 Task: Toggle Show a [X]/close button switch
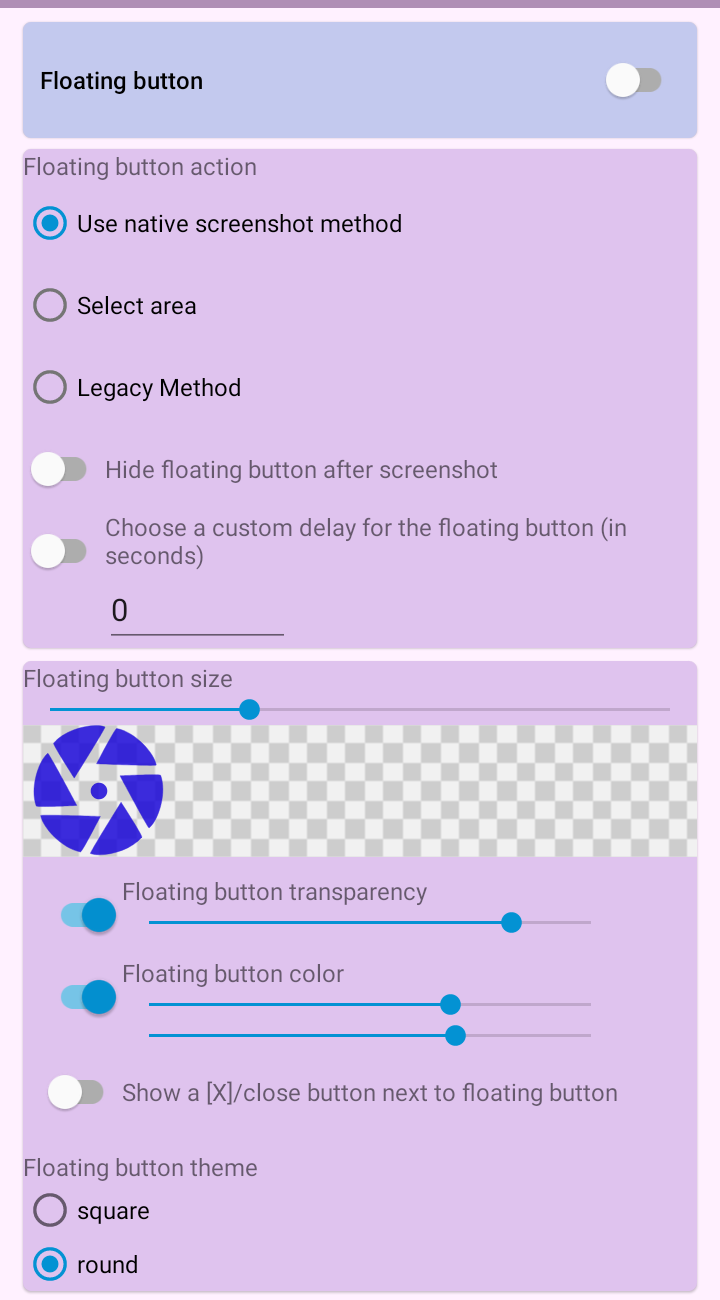(x=76, y=1093)
